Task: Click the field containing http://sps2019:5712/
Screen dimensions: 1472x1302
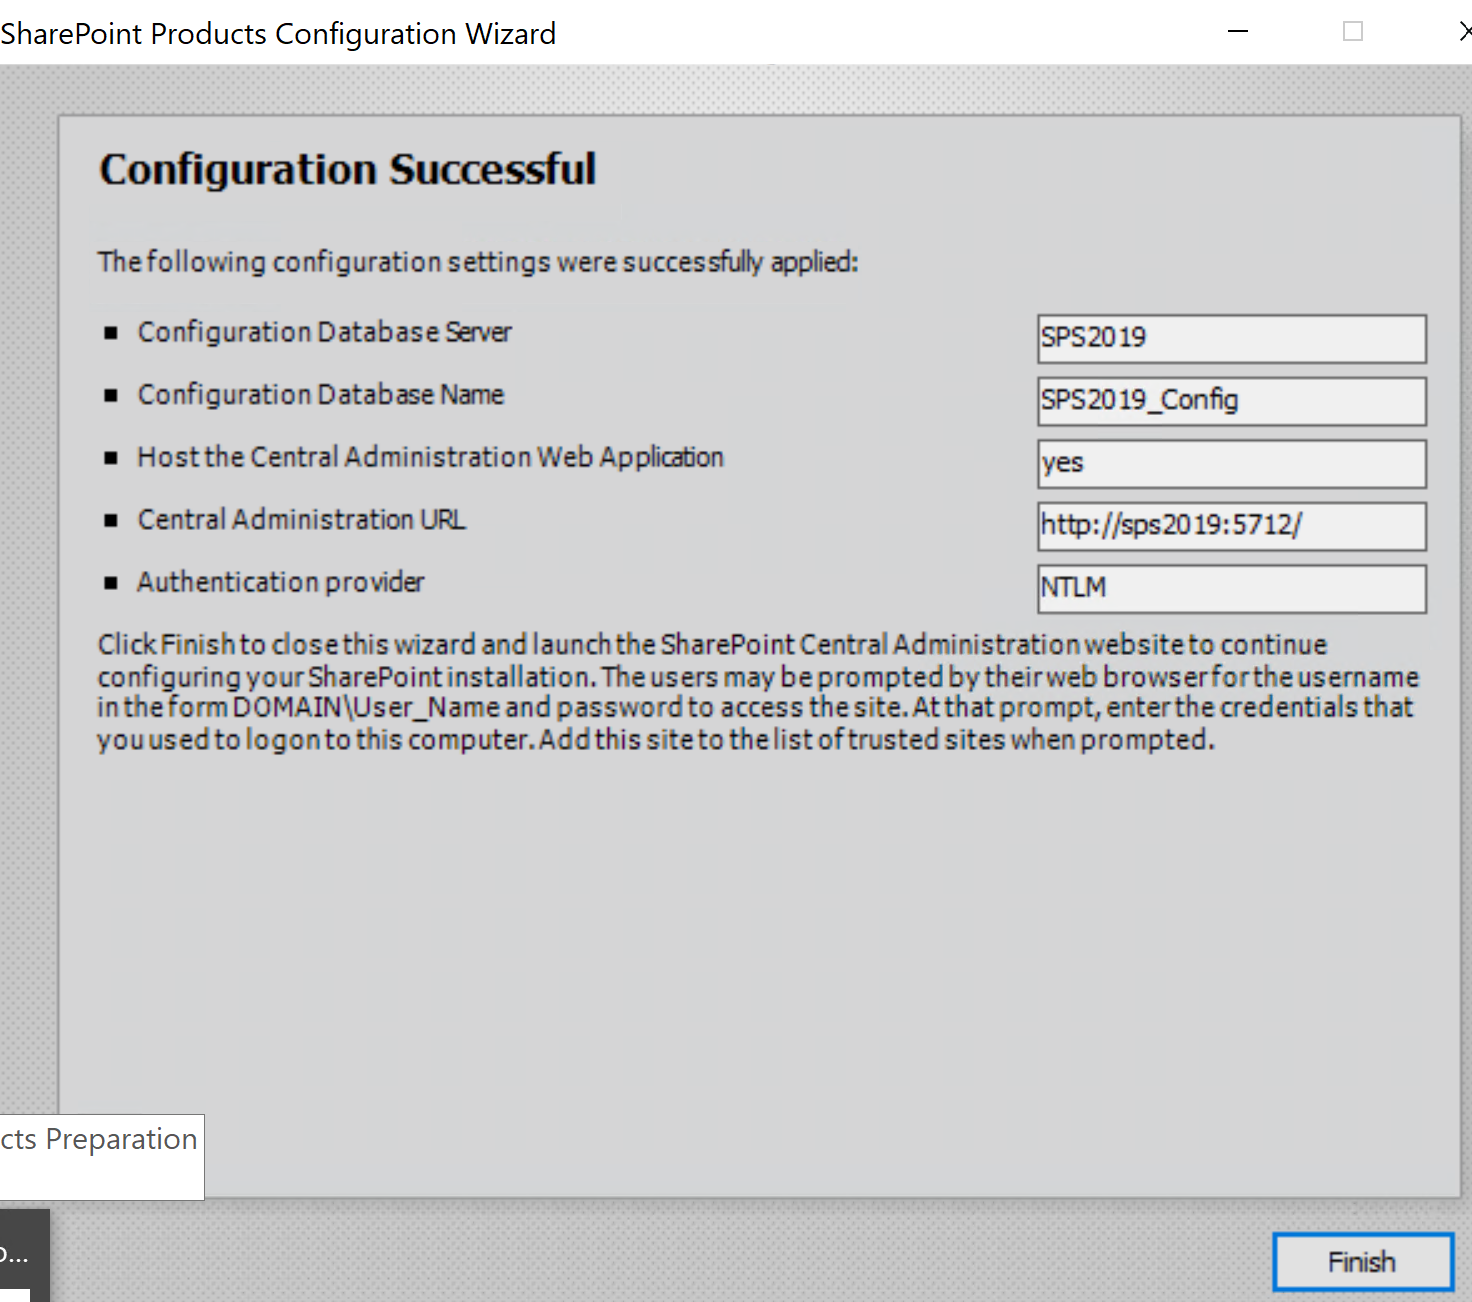Action: pos(1230,526)
